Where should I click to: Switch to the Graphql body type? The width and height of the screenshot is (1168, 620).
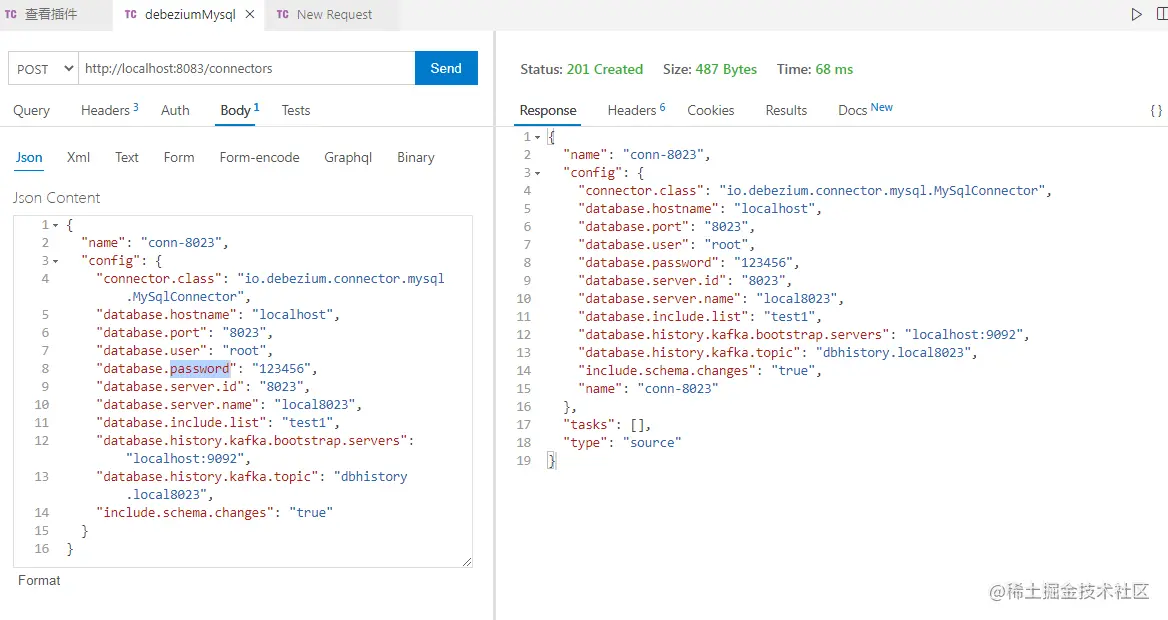(x=348, y=158)
